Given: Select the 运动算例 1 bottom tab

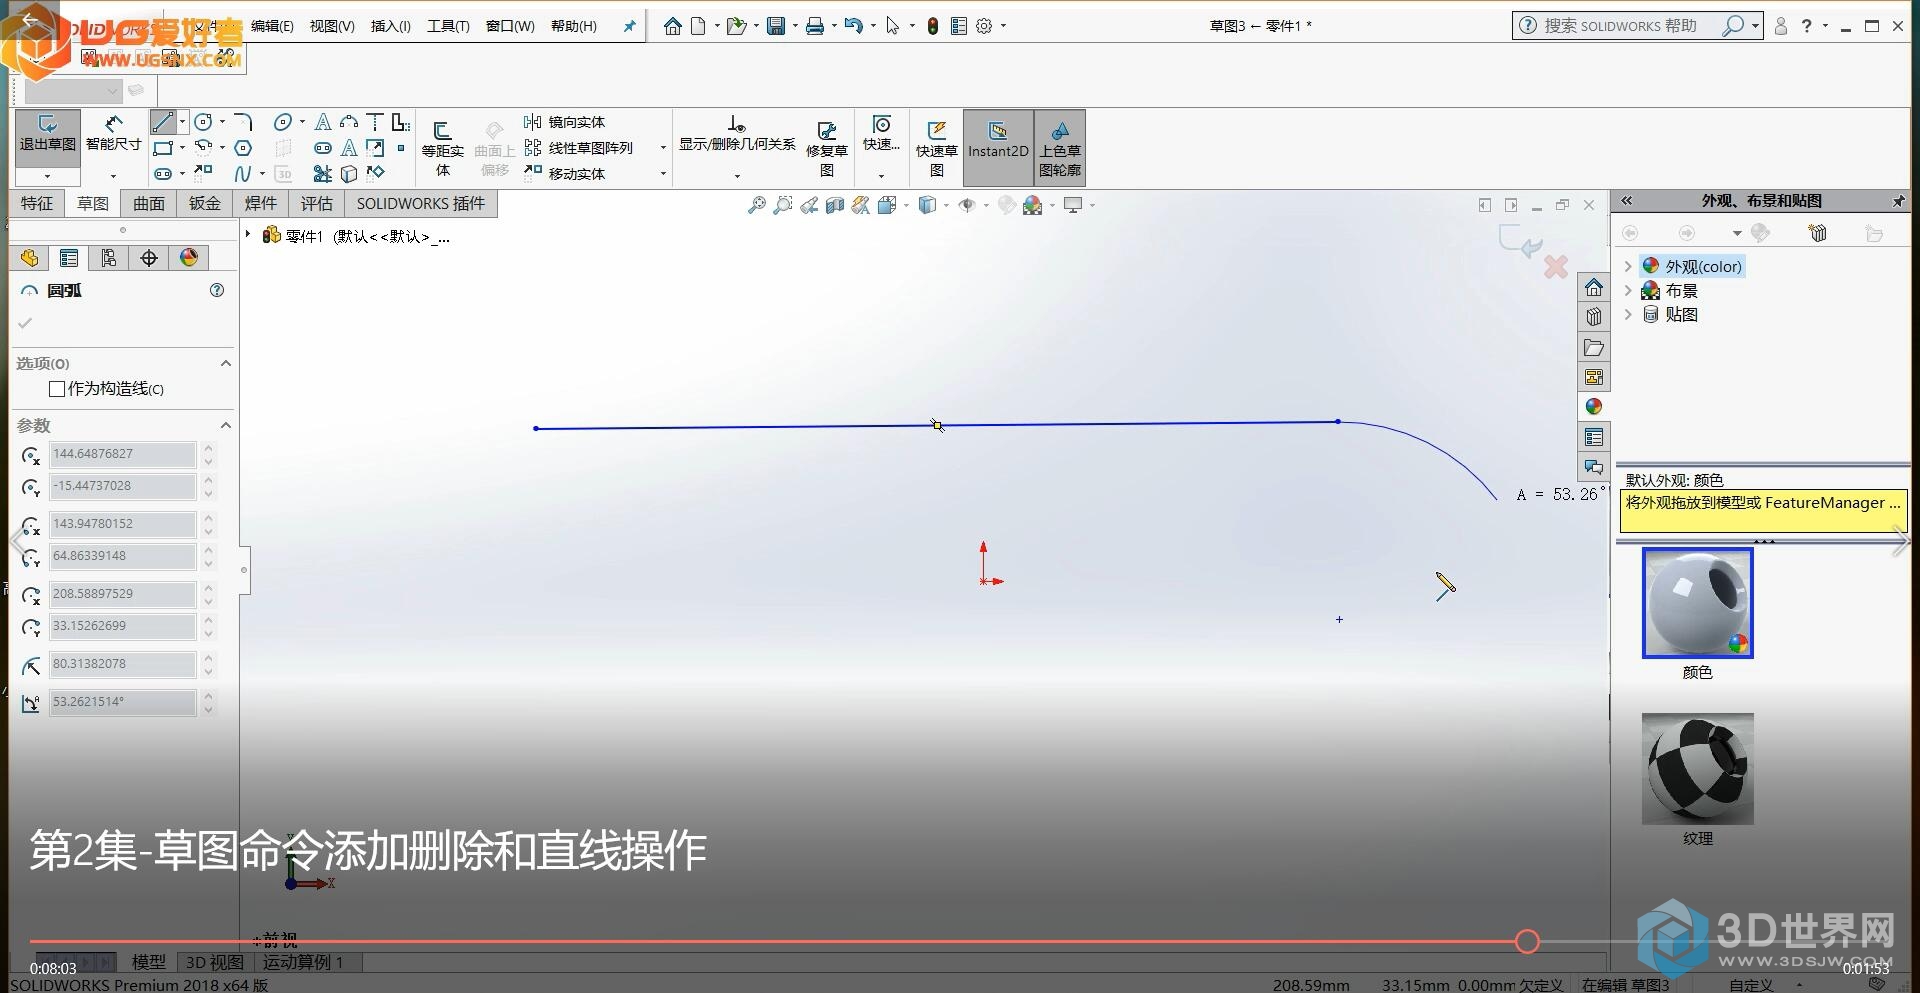Looking at the screenshot, I should 303,962.
